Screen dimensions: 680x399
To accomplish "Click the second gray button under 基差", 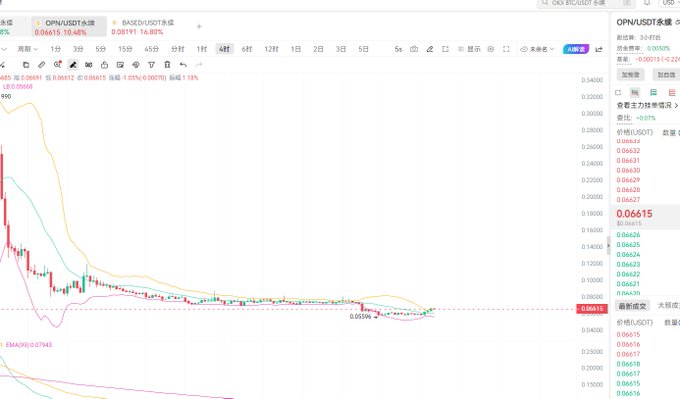I will [x=666, y=75].
